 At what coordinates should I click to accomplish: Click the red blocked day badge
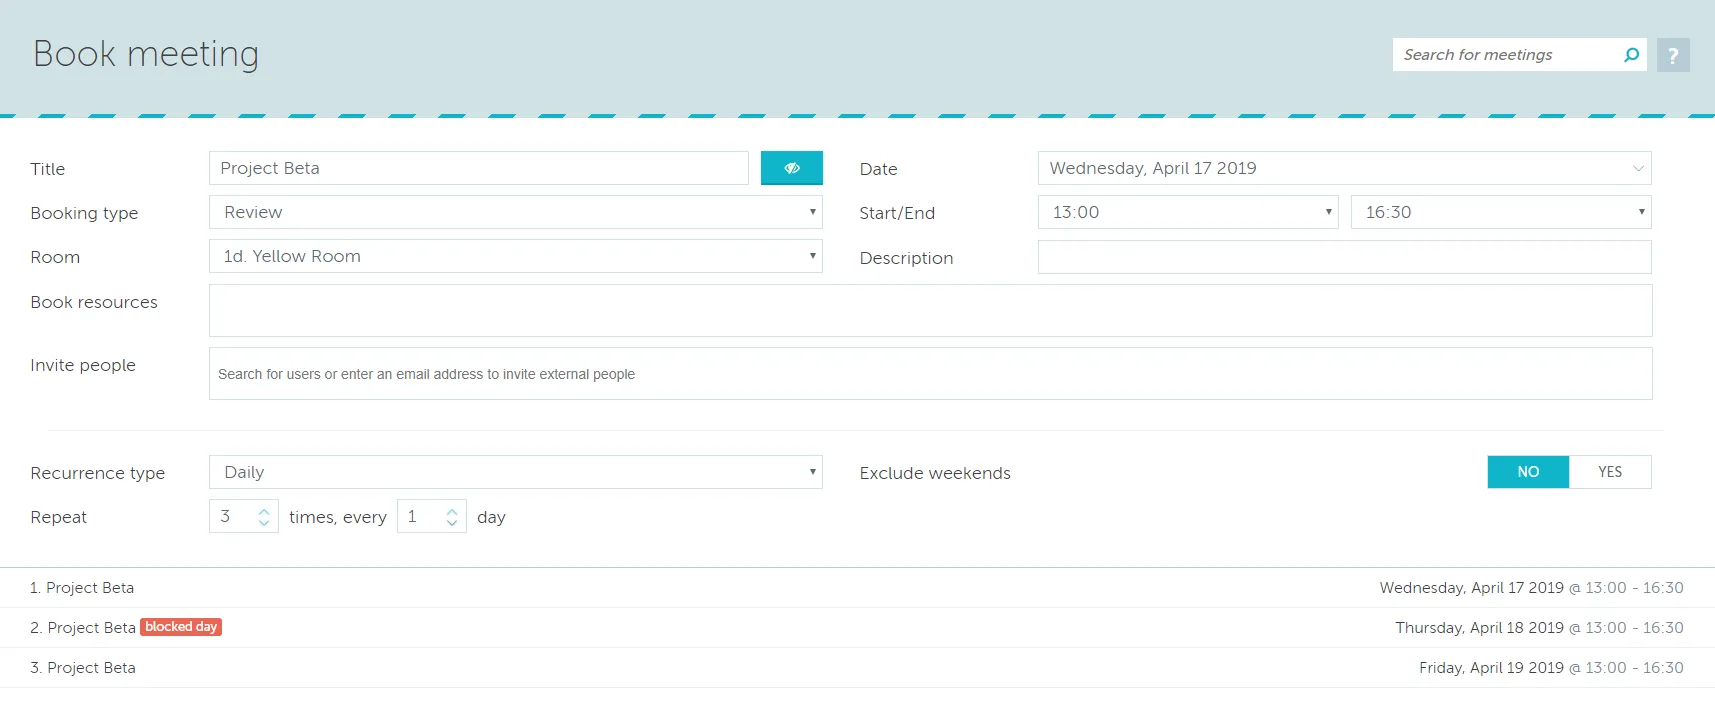click(x=181, y=627)
